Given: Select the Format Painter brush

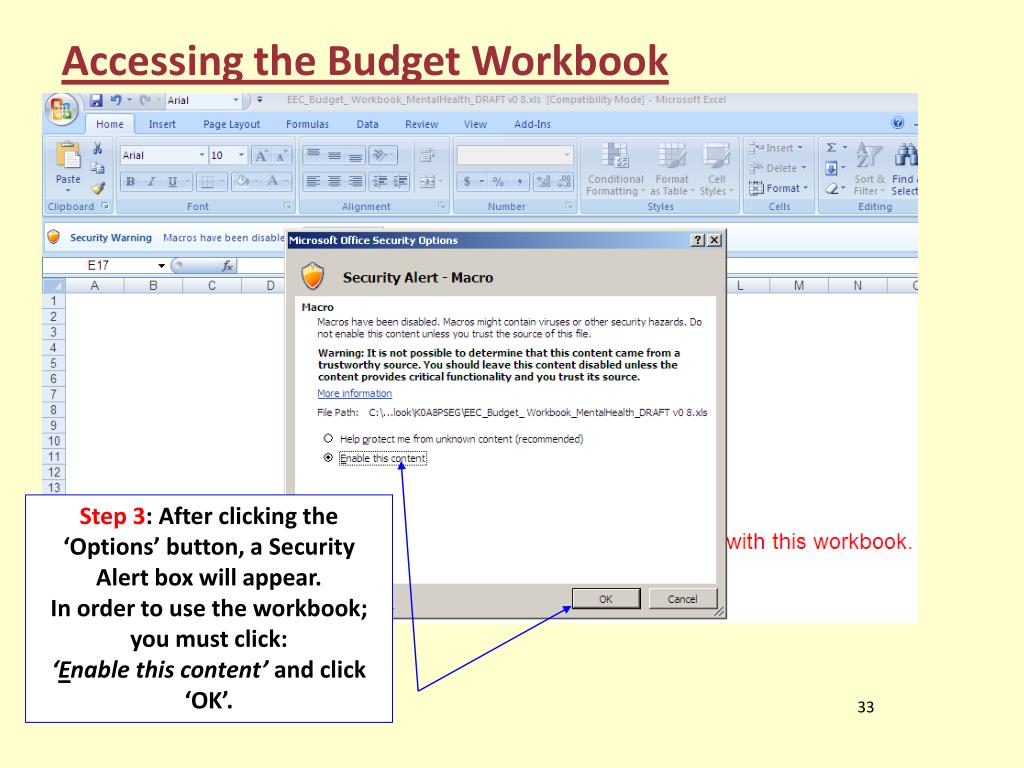Looking at the screenshot, I should [98, 188].
